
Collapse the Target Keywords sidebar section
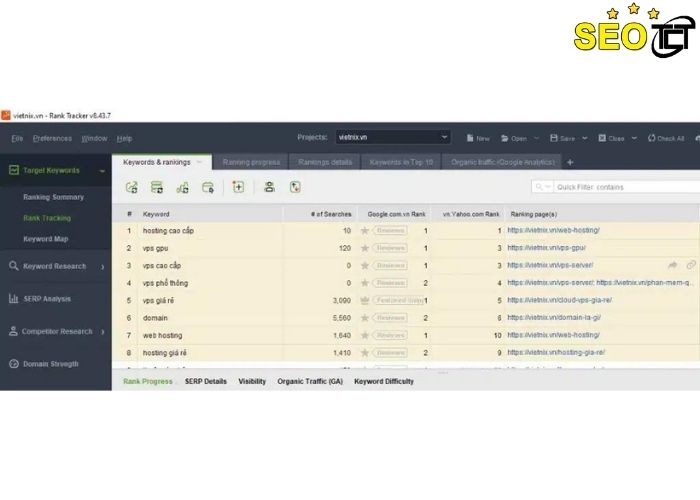click(102, 171)
